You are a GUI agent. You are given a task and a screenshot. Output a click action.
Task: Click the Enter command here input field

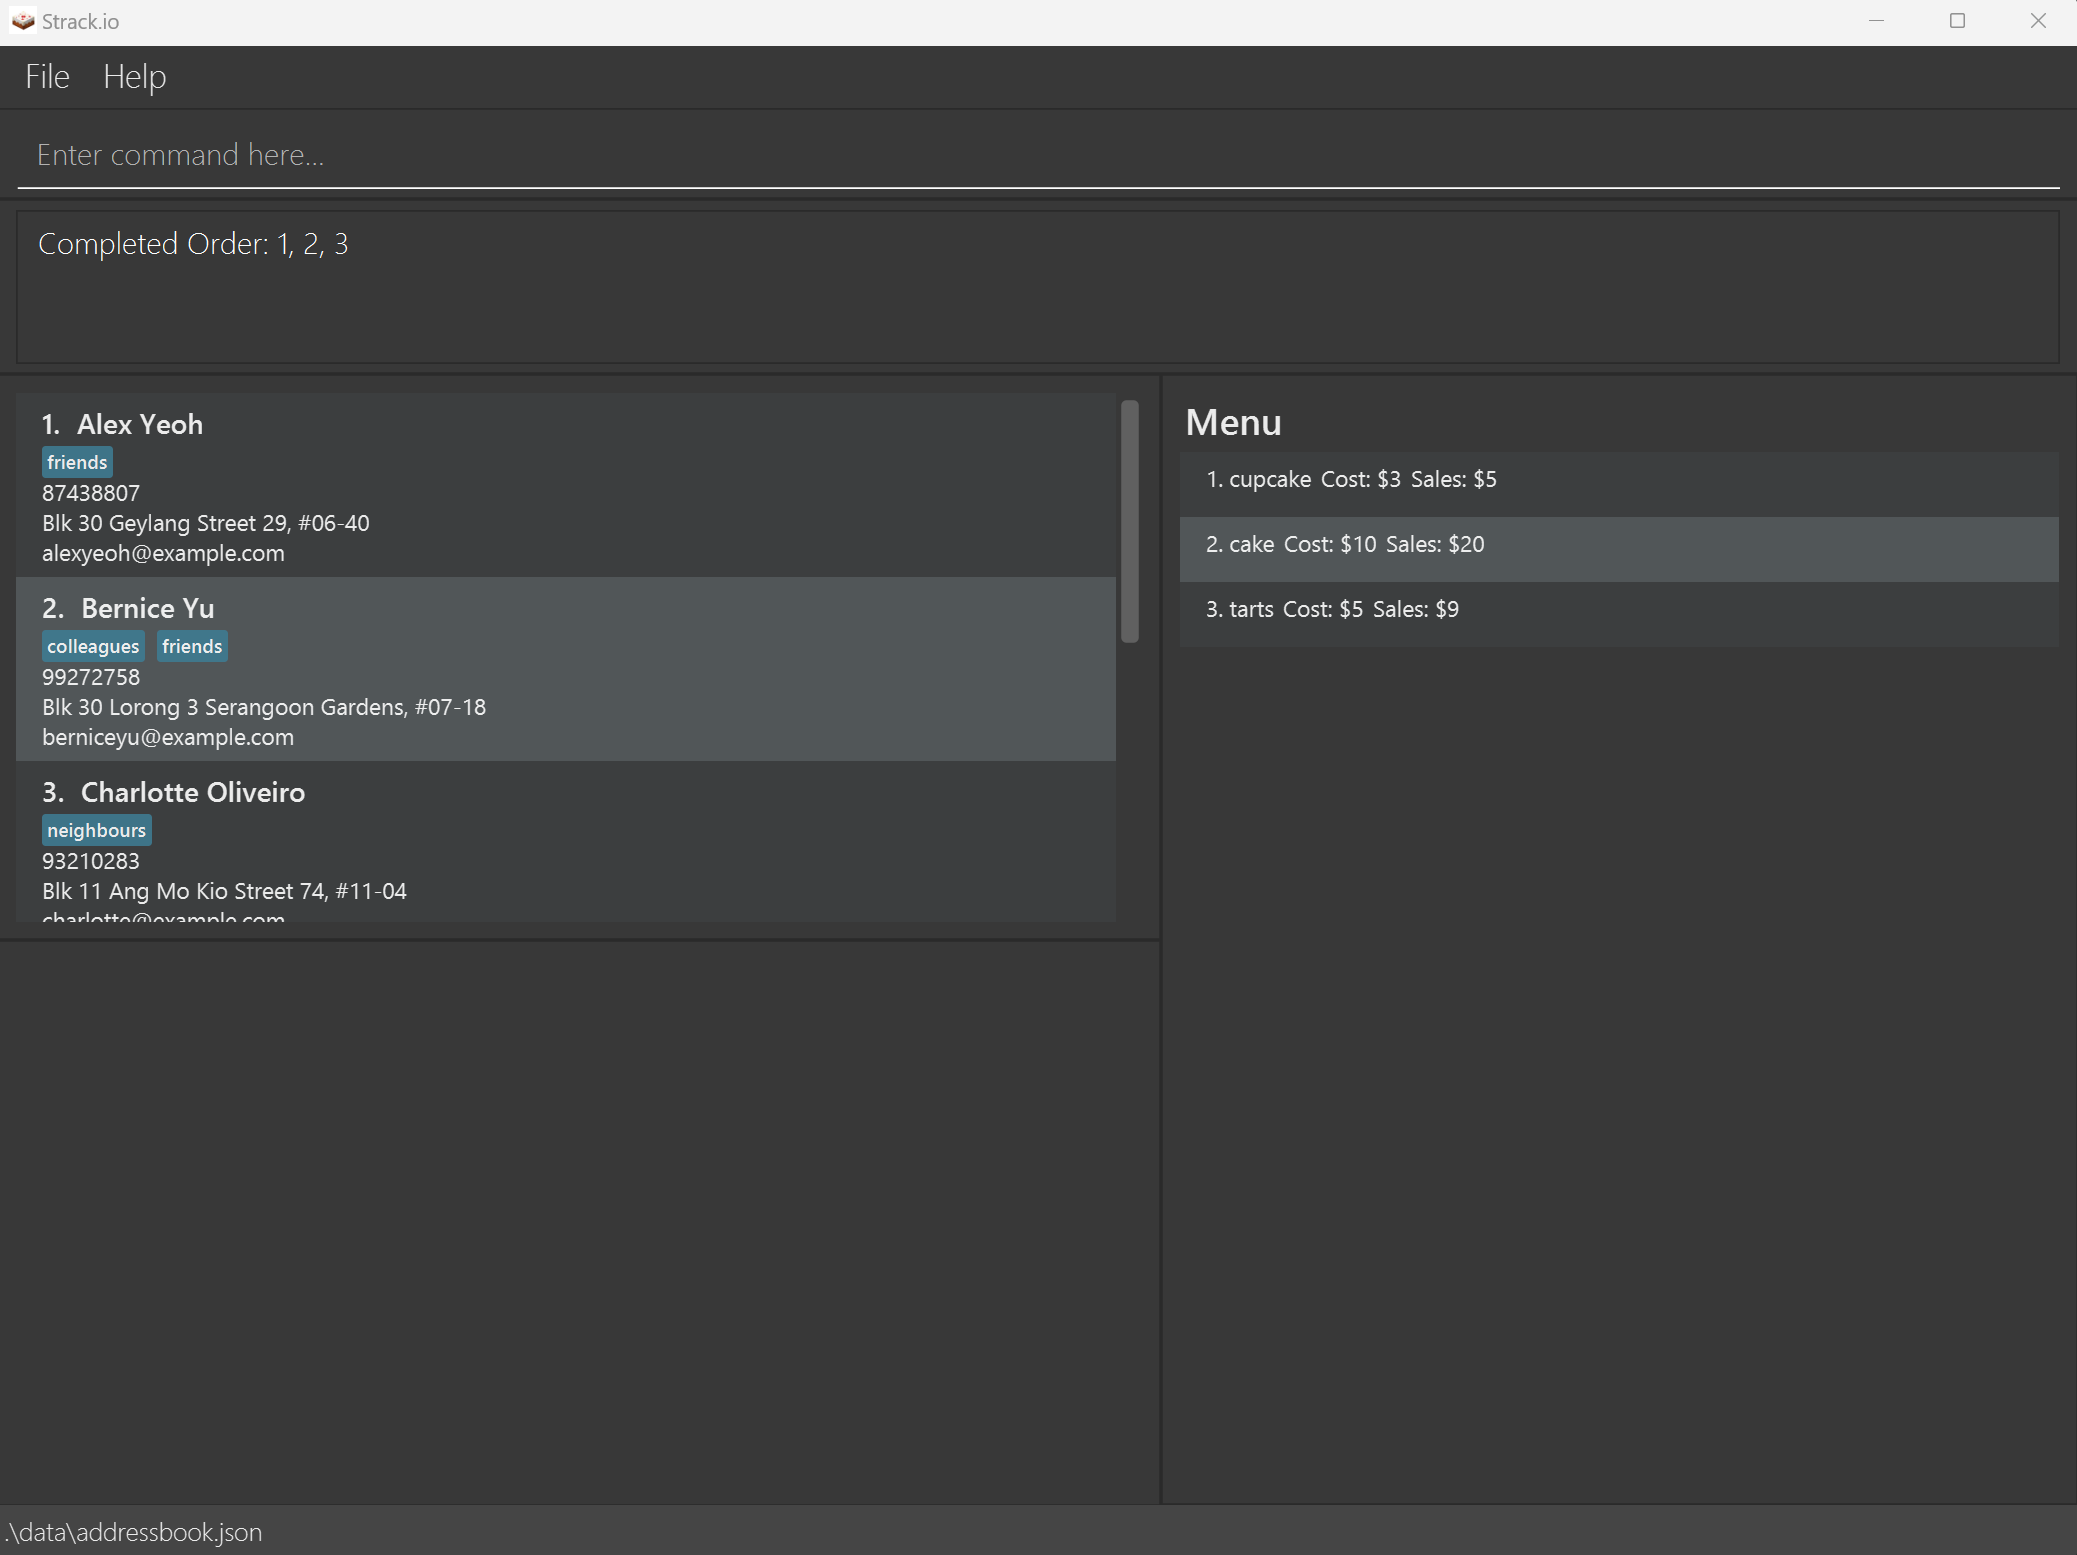point(1037,155)
